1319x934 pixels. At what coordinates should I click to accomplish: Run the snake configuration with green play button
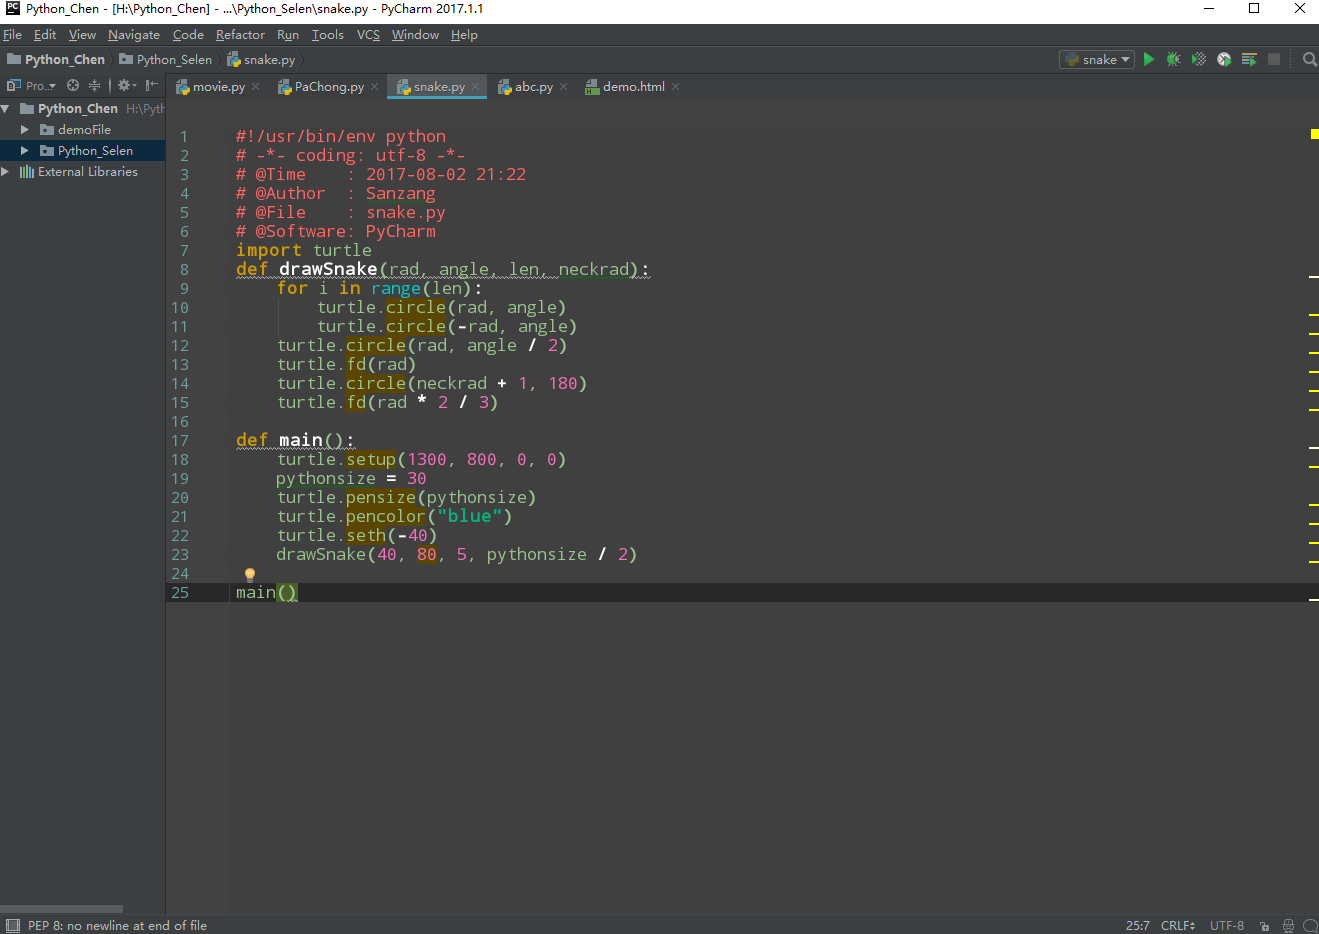(1148, 60)
